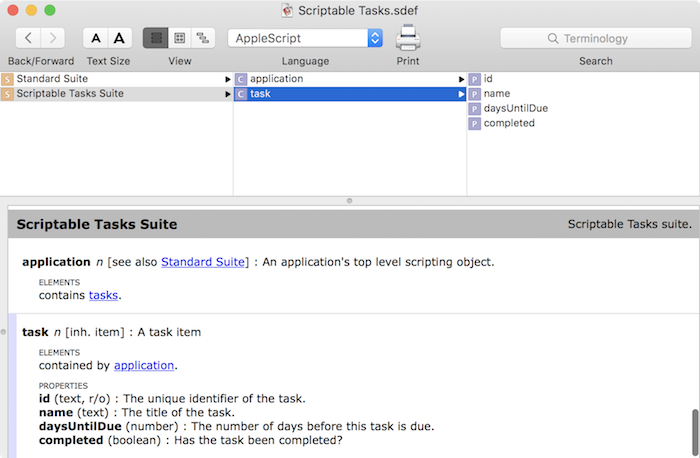The height and width of the screenshot is (458, 700).
Task: Decrease text size with small A button
Action: coord(96,38)
